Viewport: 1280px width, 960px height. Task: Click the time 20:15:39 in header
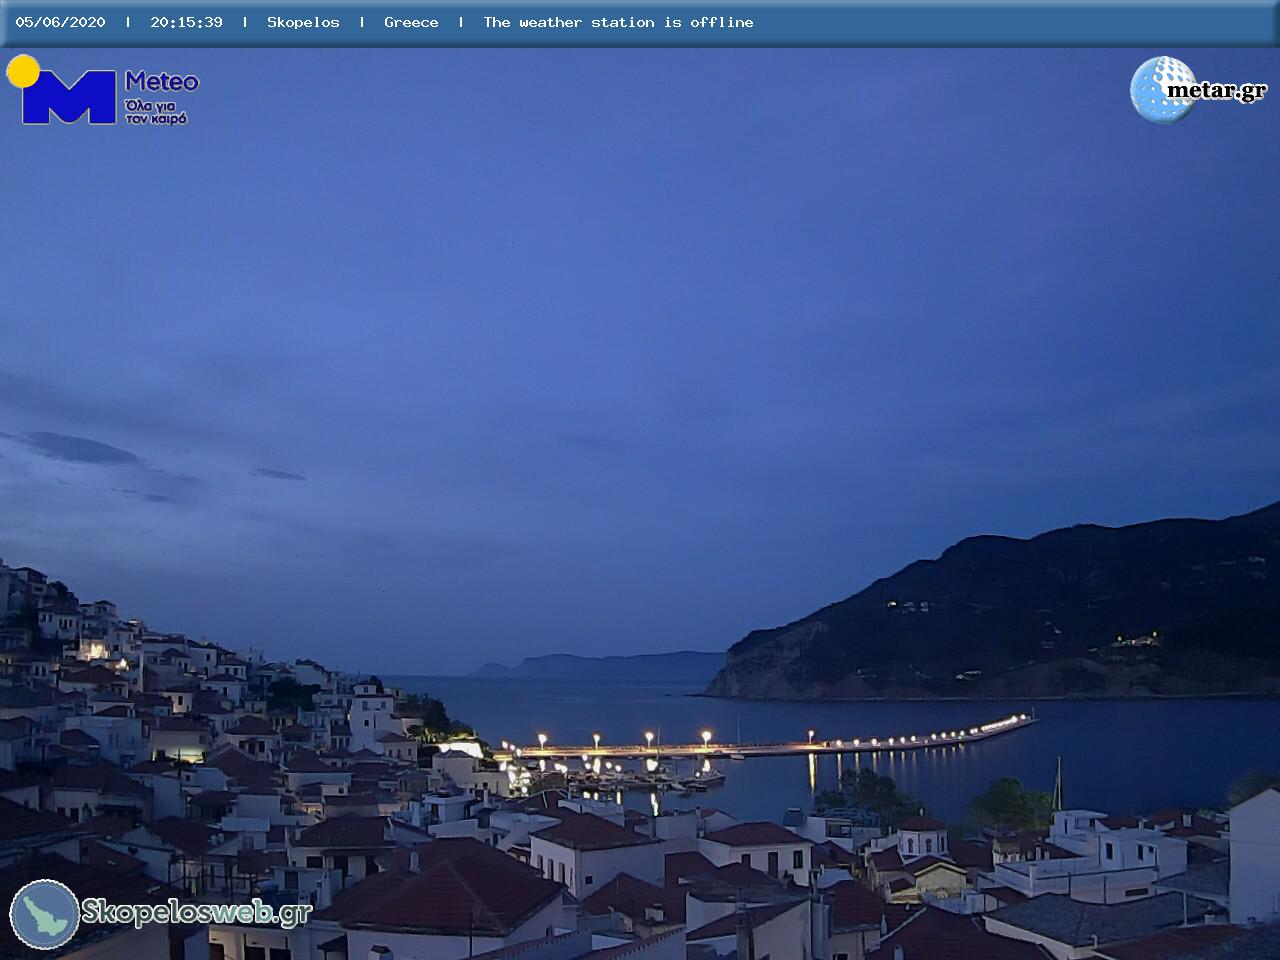[x=186, y=22]
